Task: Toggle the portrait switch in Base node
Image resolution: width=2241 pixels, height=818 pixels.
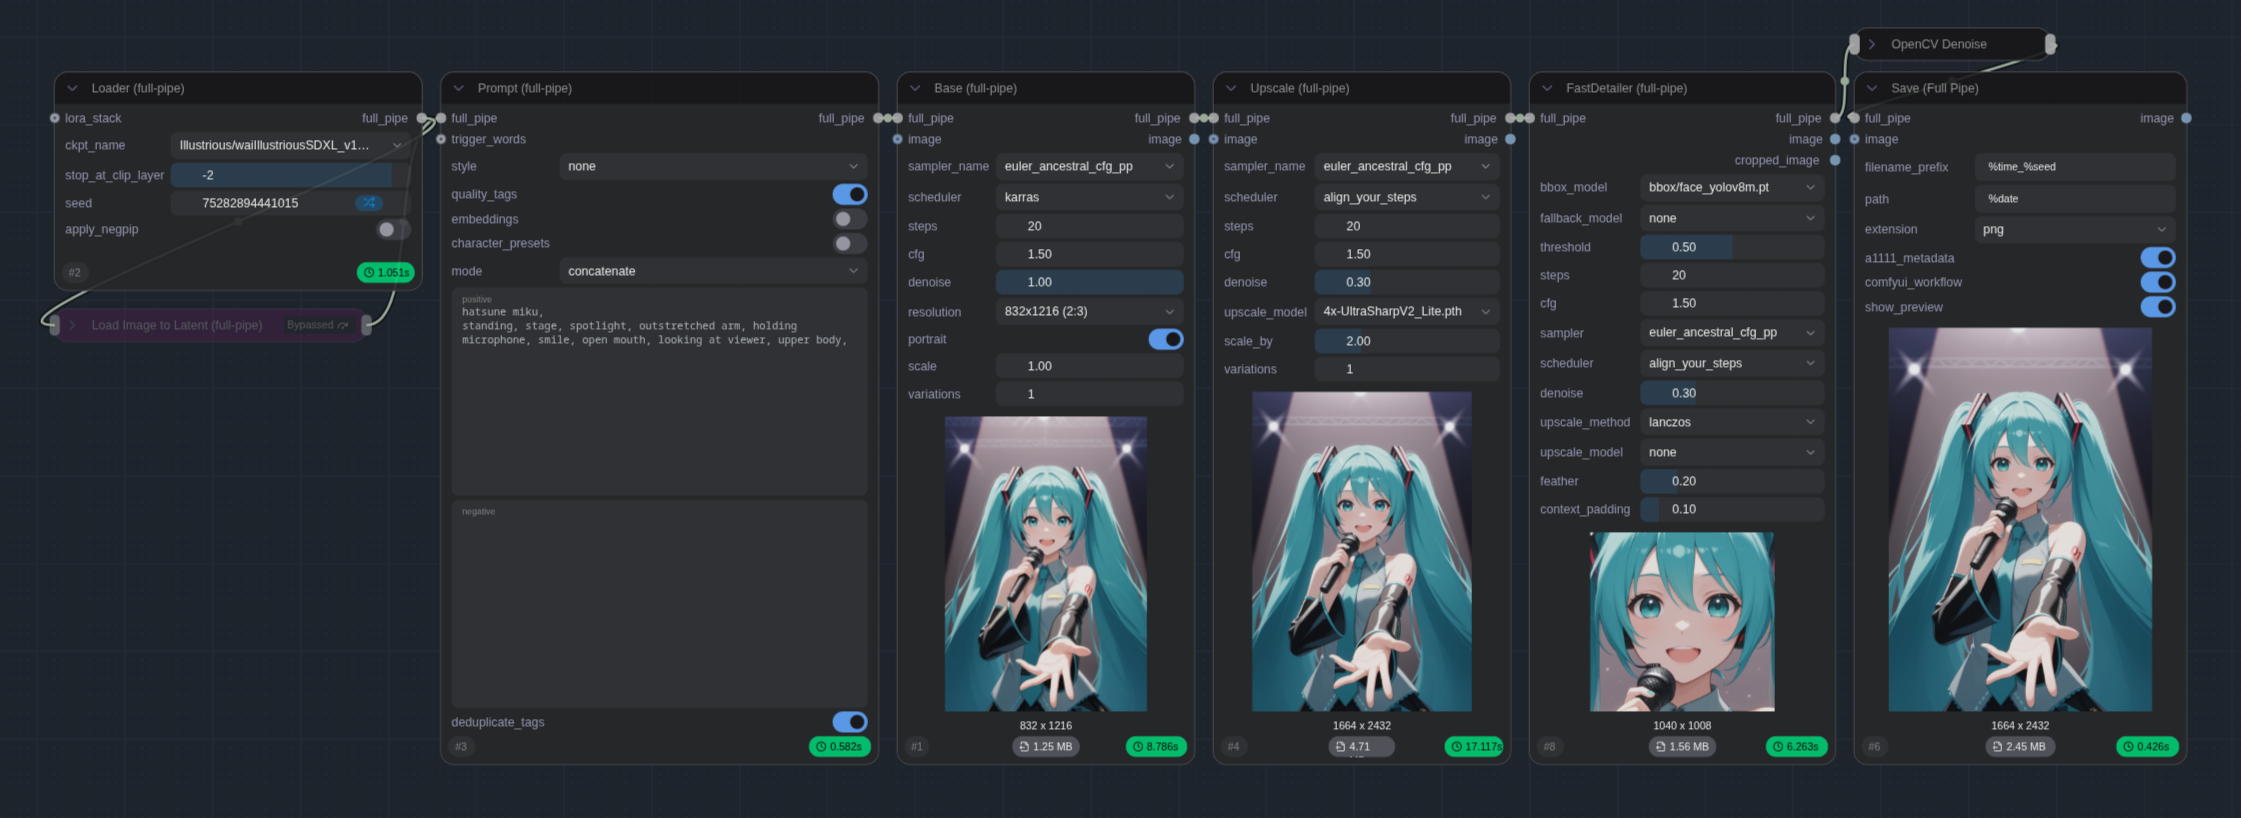Action: click(1166, 339)
